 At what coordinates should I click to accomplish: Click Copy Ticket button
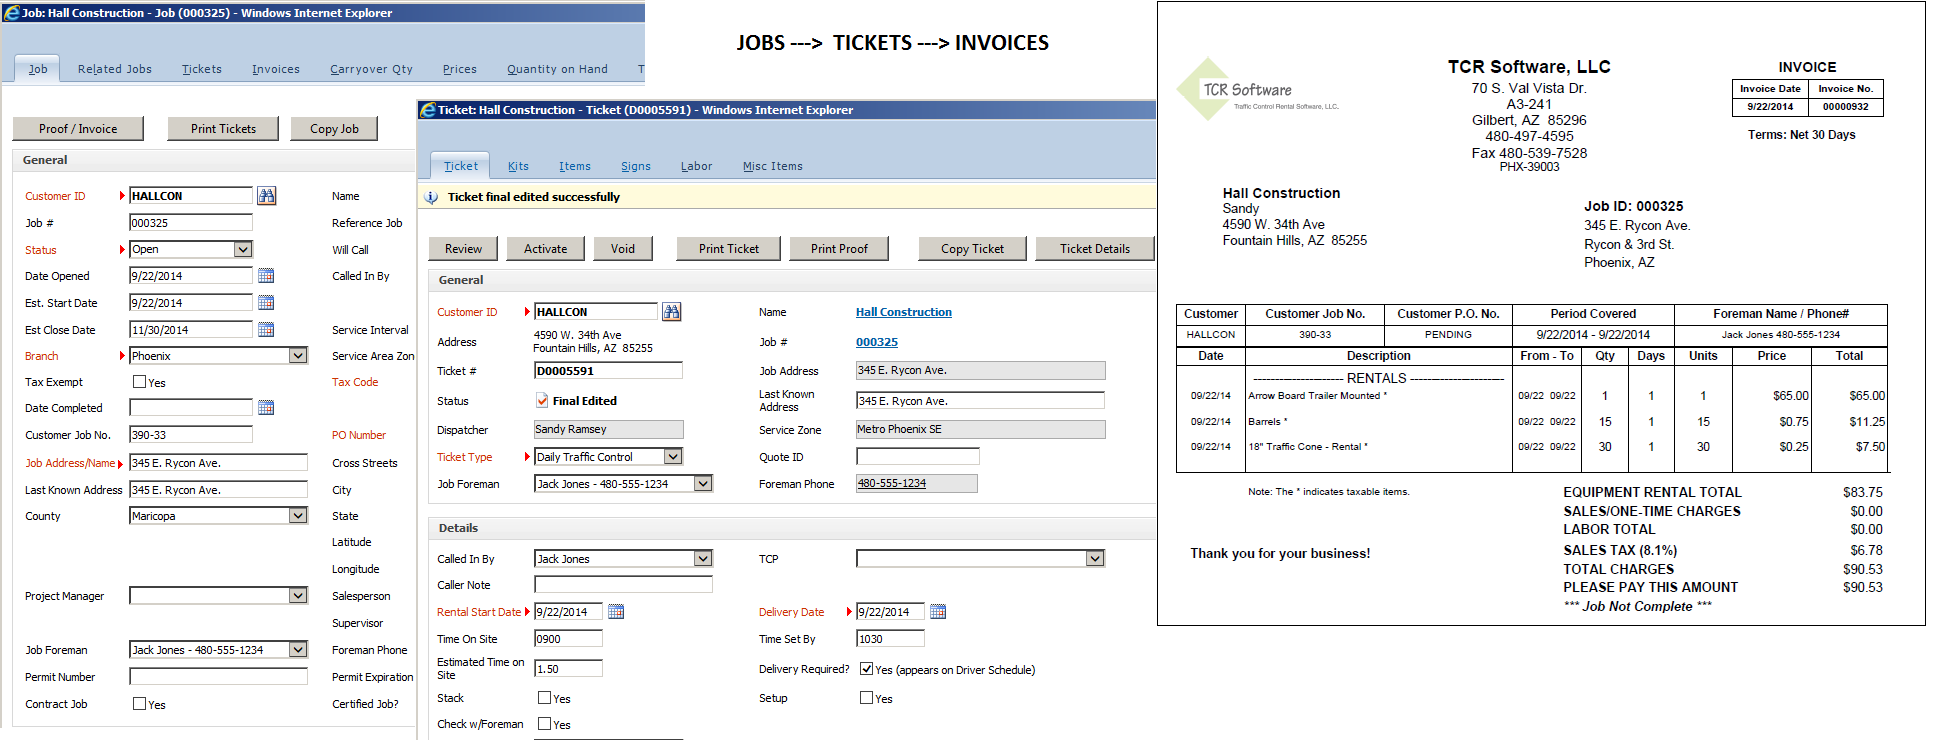point(972,248)
